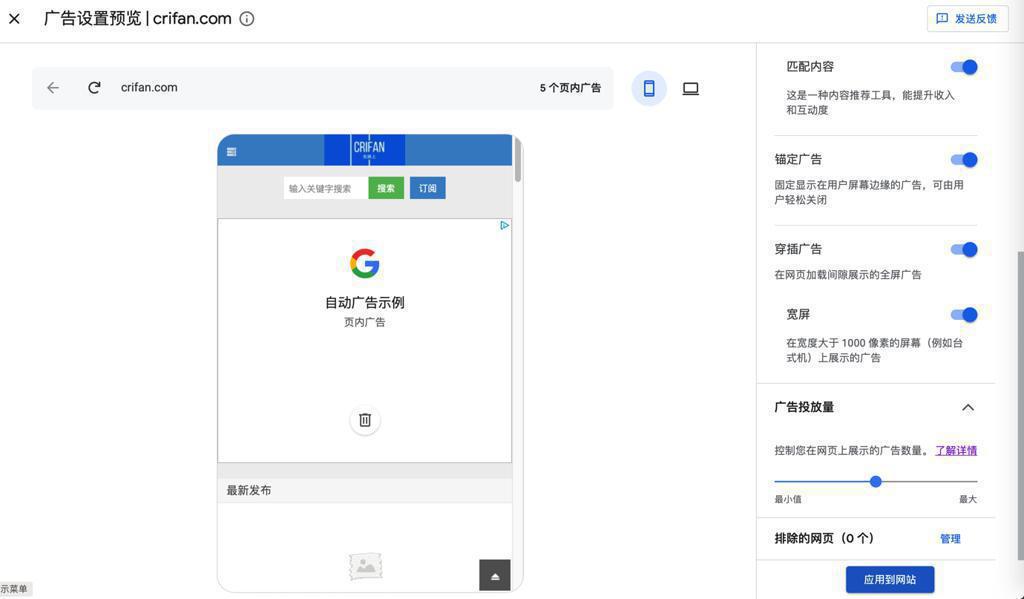The width and height of the screenshot is (1024, 599).
Task: Click the keyword search field in preview
Action: 325,188
